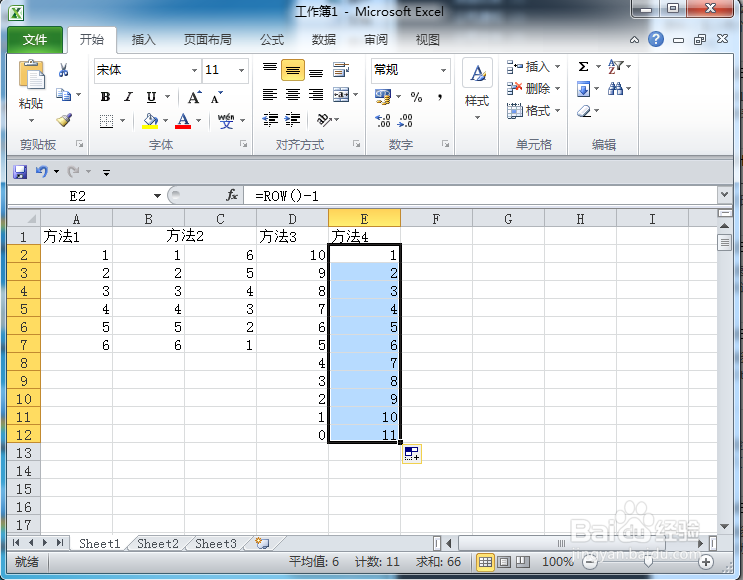Click Find and Select binoculars
The height and width of the screenshot is (580, 743).
click(616, 88)
